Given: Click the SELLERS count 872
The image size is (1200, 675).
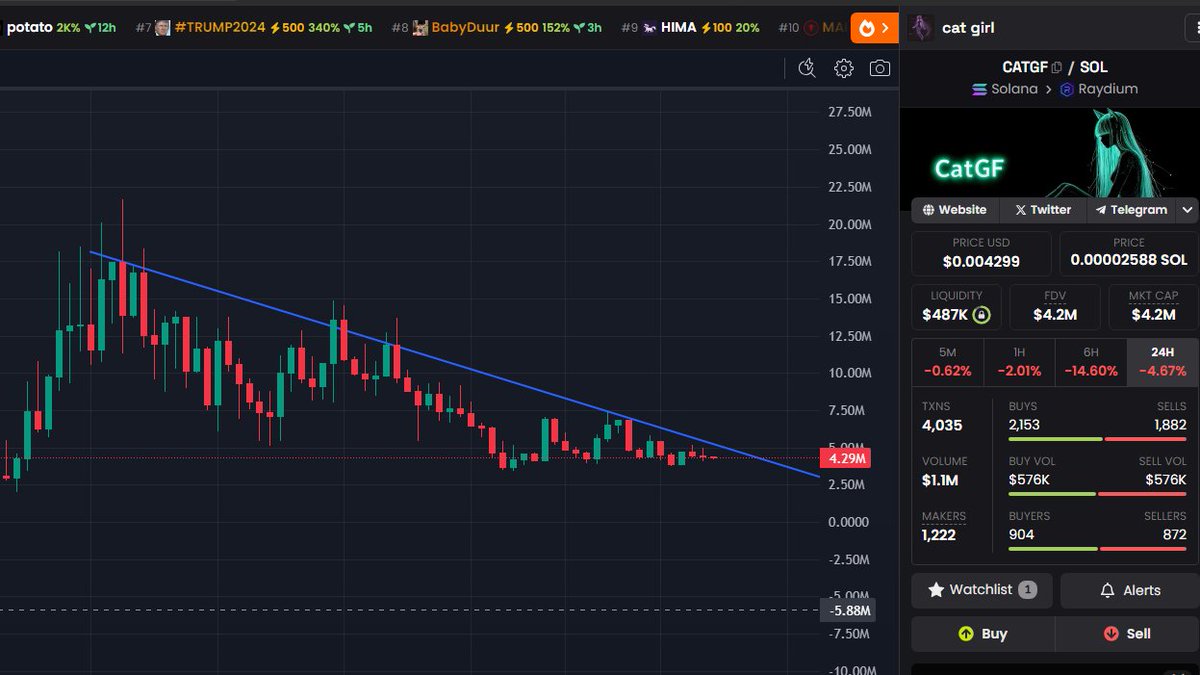Looking at the screenshot, I should 1174,535.
